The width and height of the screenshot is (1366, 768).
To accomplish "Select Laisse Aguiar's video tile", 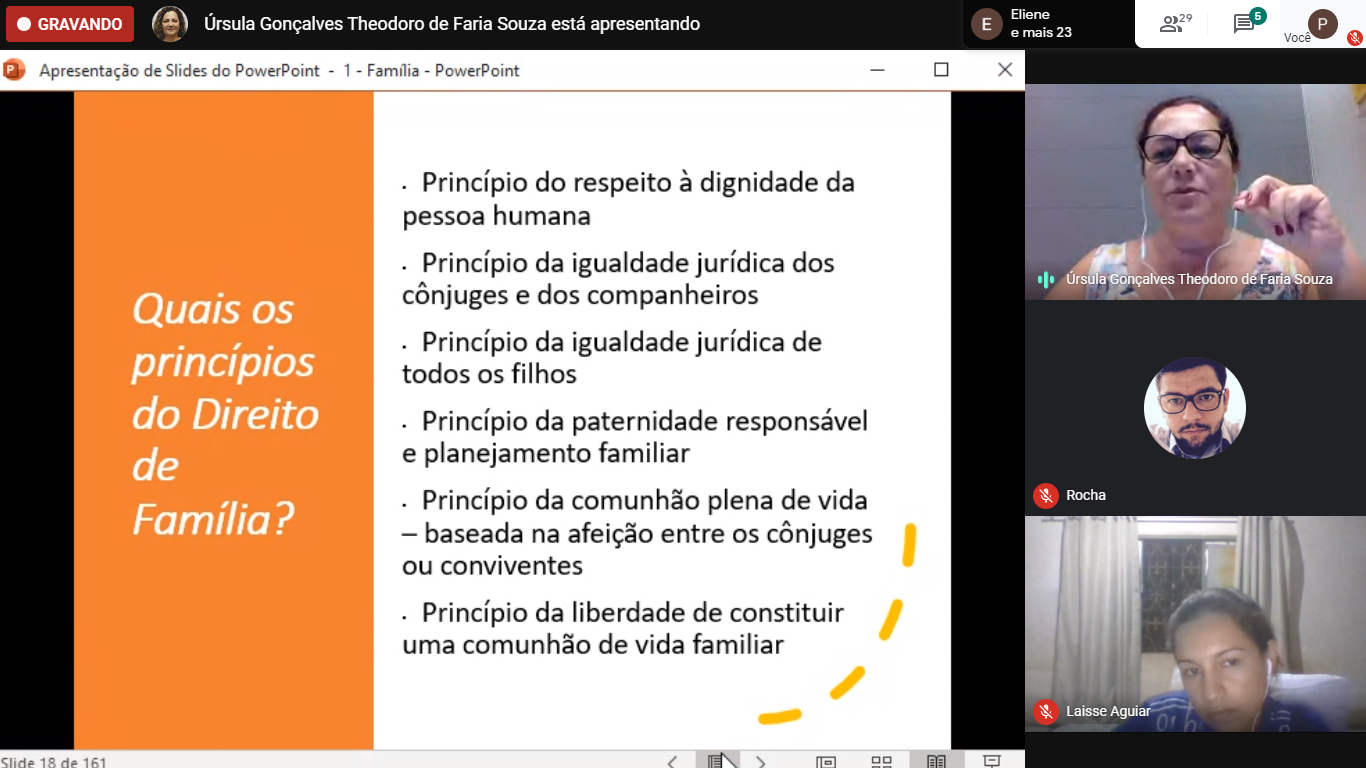I will (1195, 620).
